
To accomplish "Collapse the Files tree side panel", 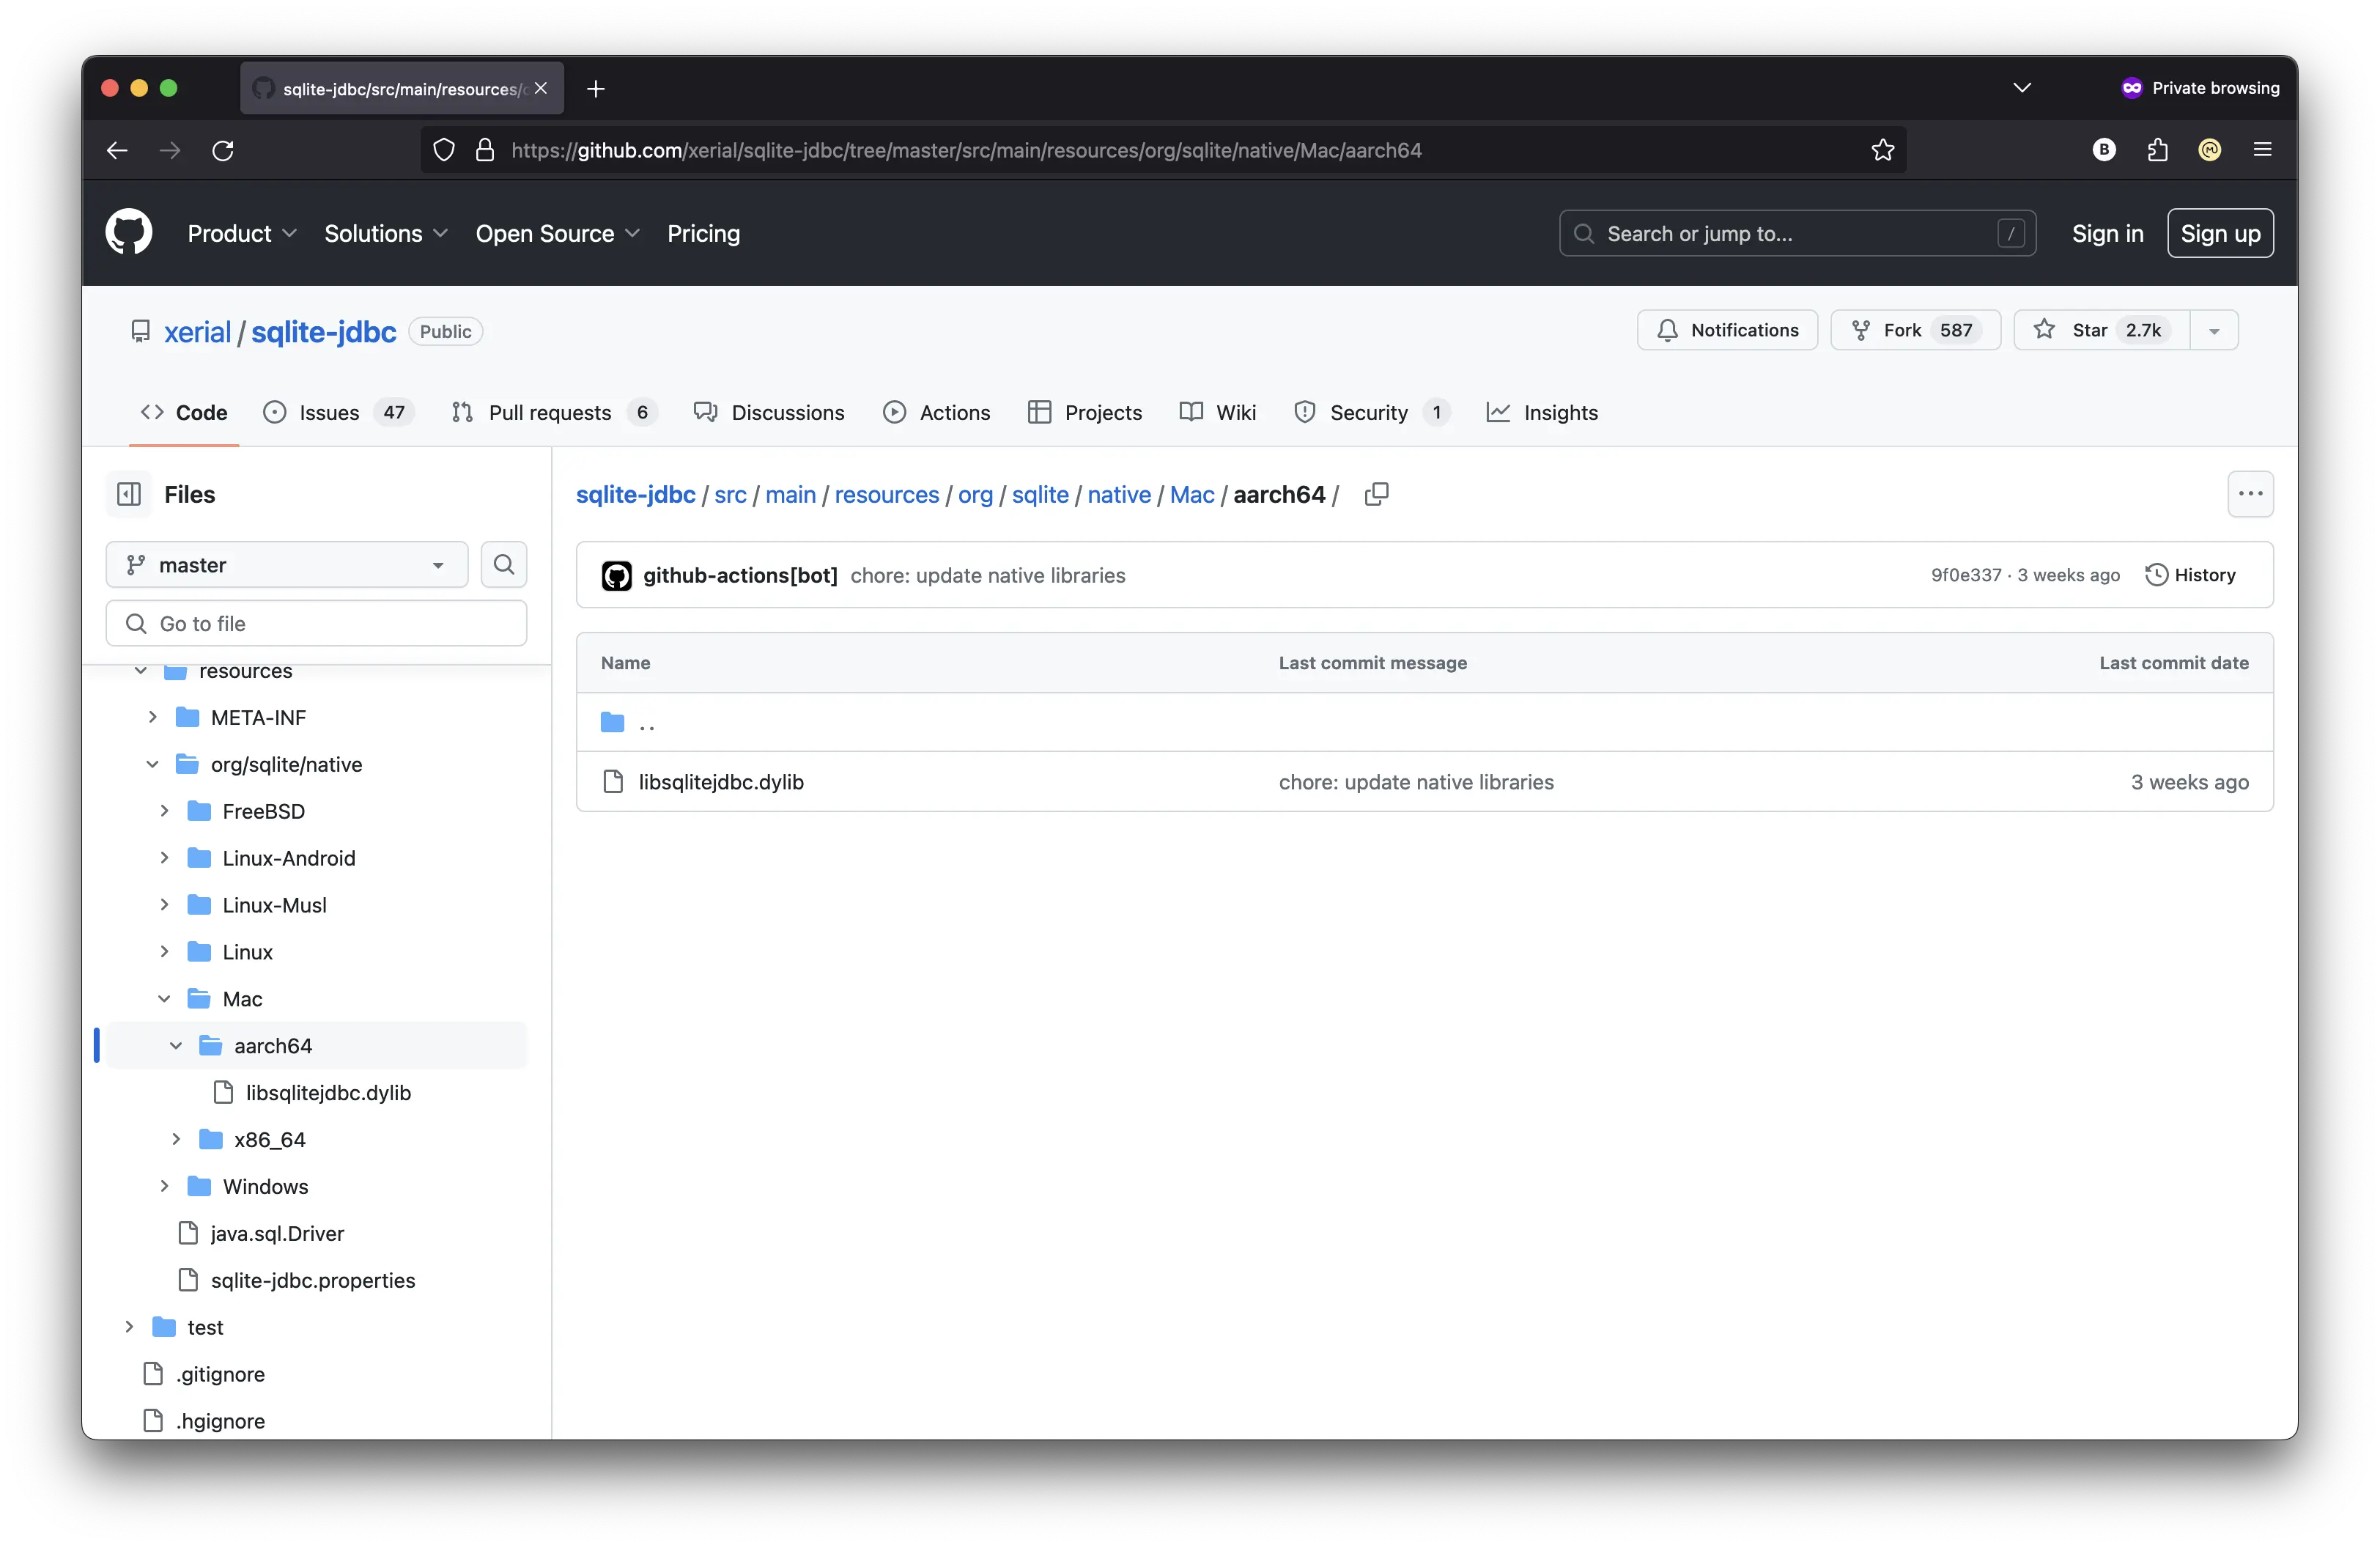I will pos(129,494).
